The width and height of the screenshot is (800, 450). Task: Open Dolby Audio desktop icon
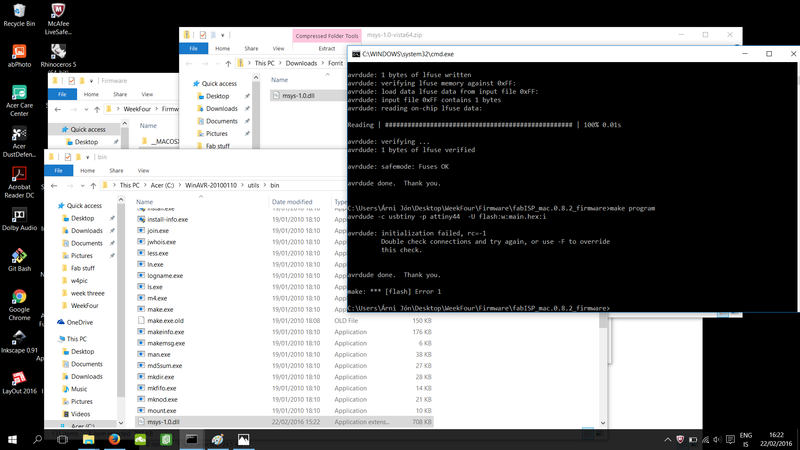(x=19, y=219)
